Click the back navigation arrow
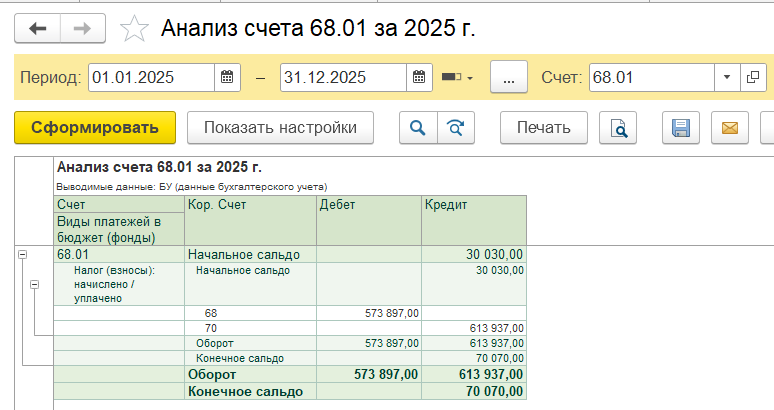774x410 pixels. [38, 29]
